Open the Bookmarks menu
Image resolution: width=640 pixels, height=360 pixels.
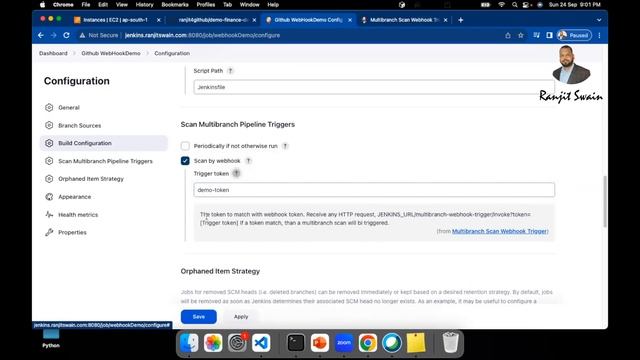pos(175,4)
